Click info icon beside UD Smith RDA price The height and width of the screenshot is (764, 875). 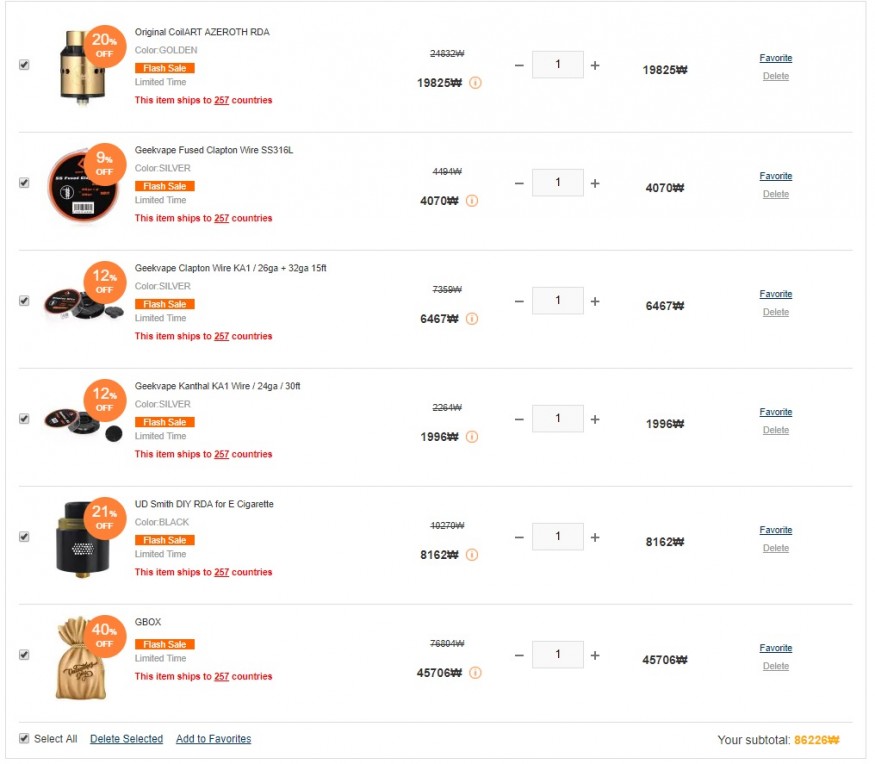click(472, 555)
